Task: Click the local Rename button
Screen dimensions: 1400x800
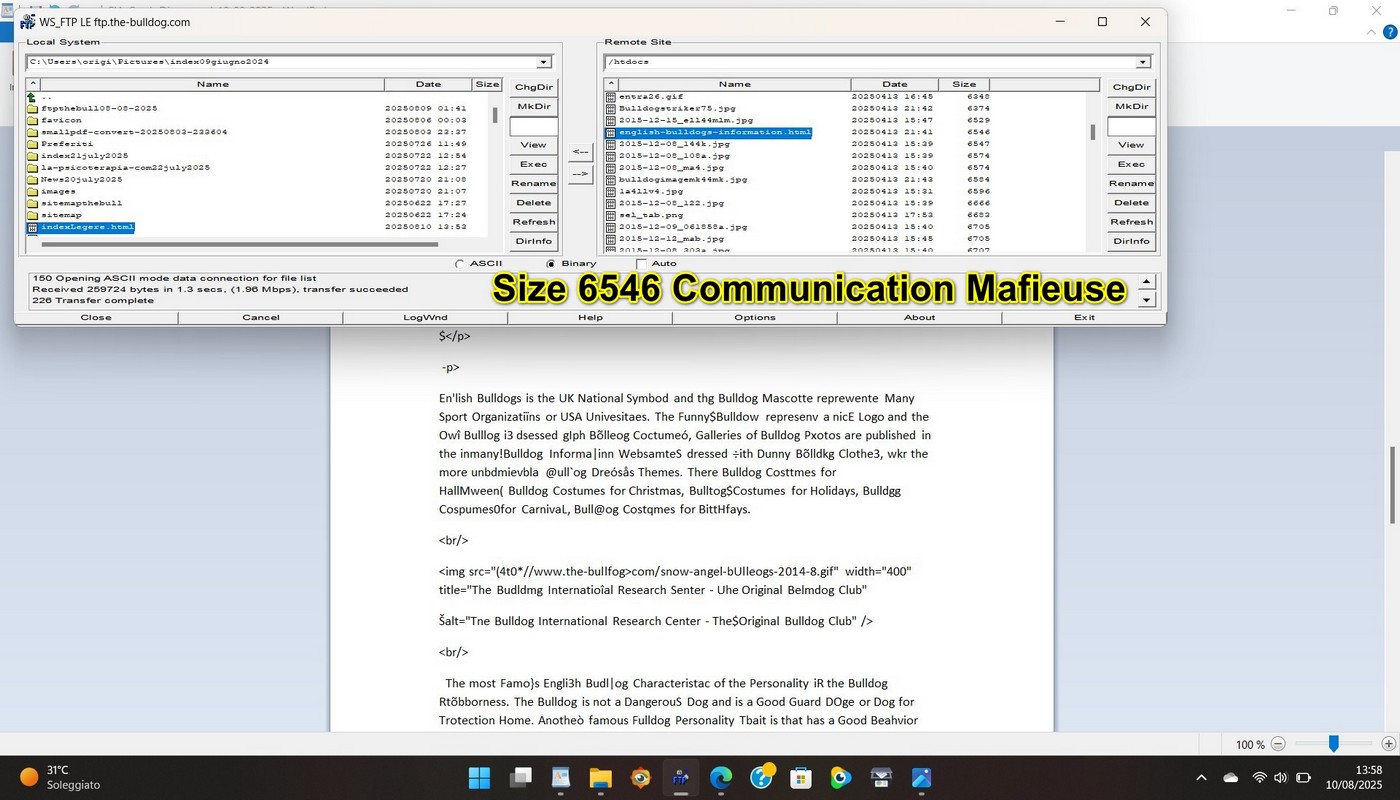Action: click(534, 183)
